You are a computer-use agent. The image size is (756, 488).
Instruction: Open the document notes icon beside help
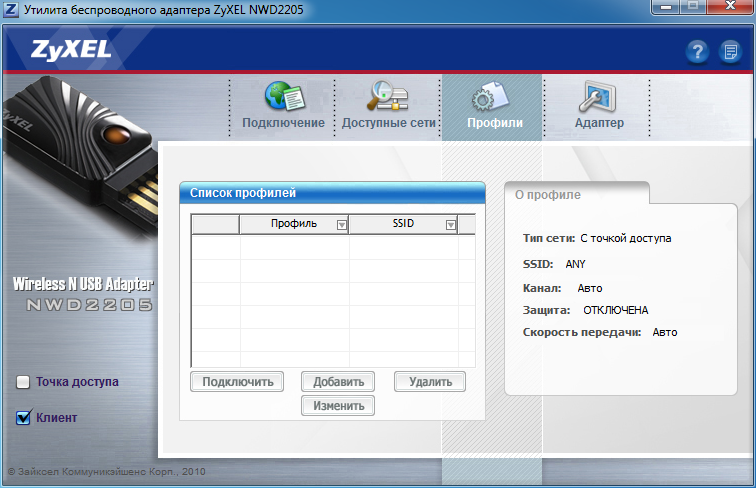pyautogui.click(x=730, y=52)
